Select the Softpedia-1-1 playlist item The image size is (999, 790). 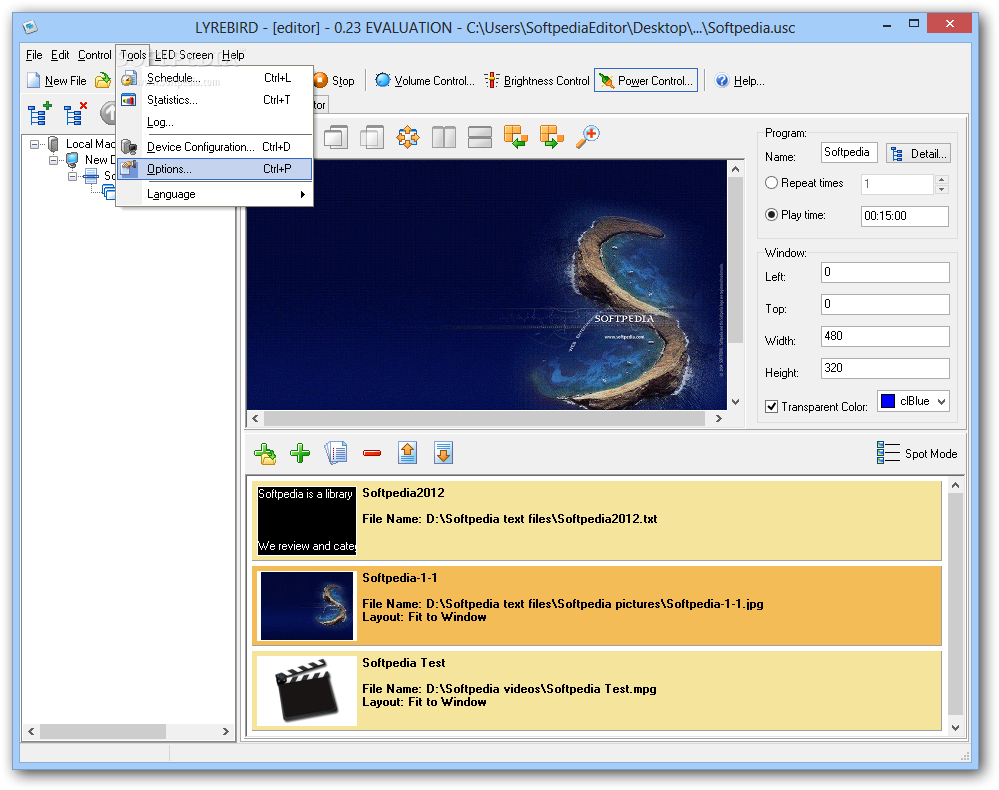(596, 605)
